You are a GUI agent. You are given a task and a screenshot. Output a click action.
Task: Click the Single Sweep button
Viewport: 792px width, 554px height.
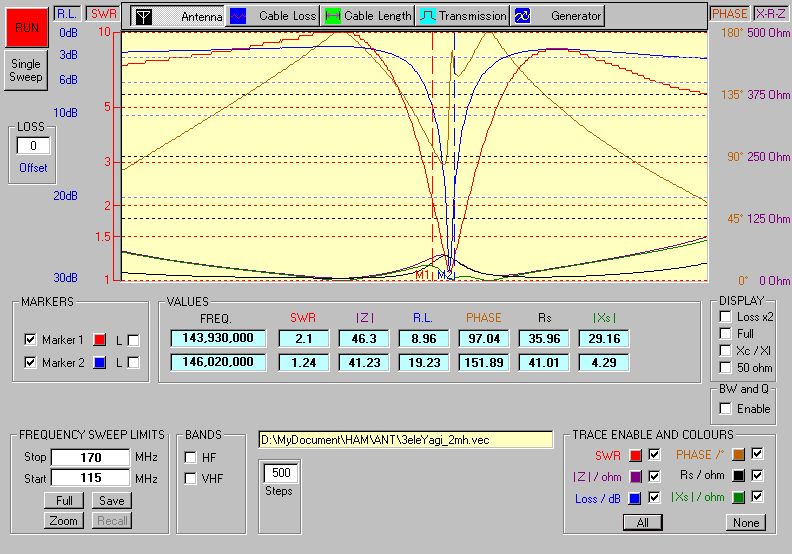(x=26, y=70)
